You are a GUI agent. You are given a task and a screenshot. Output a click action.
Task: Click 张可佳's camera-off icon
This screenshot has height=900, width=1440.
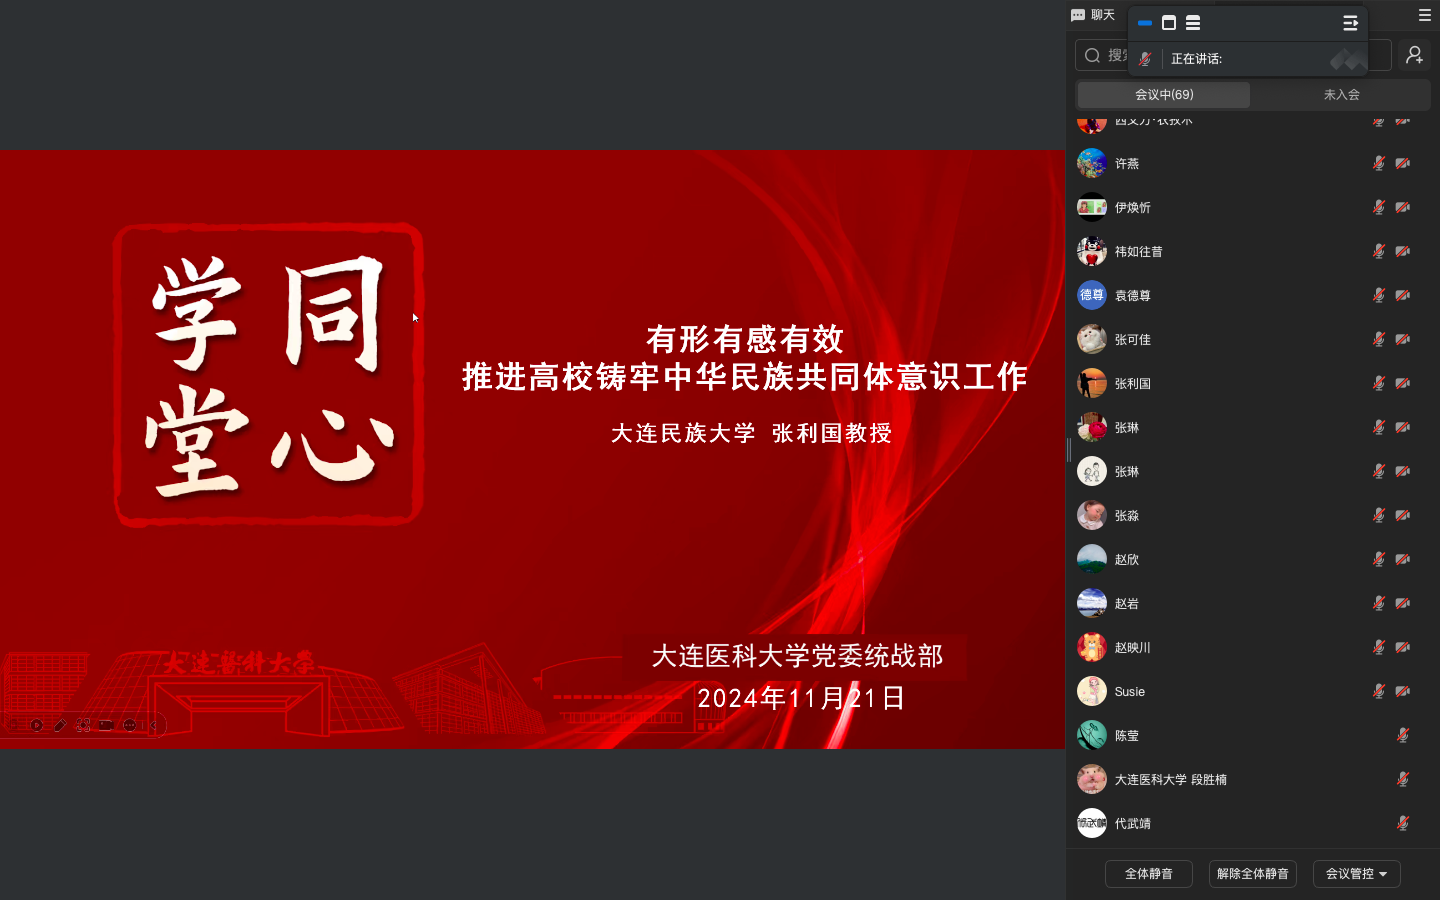coord(1403,339)
